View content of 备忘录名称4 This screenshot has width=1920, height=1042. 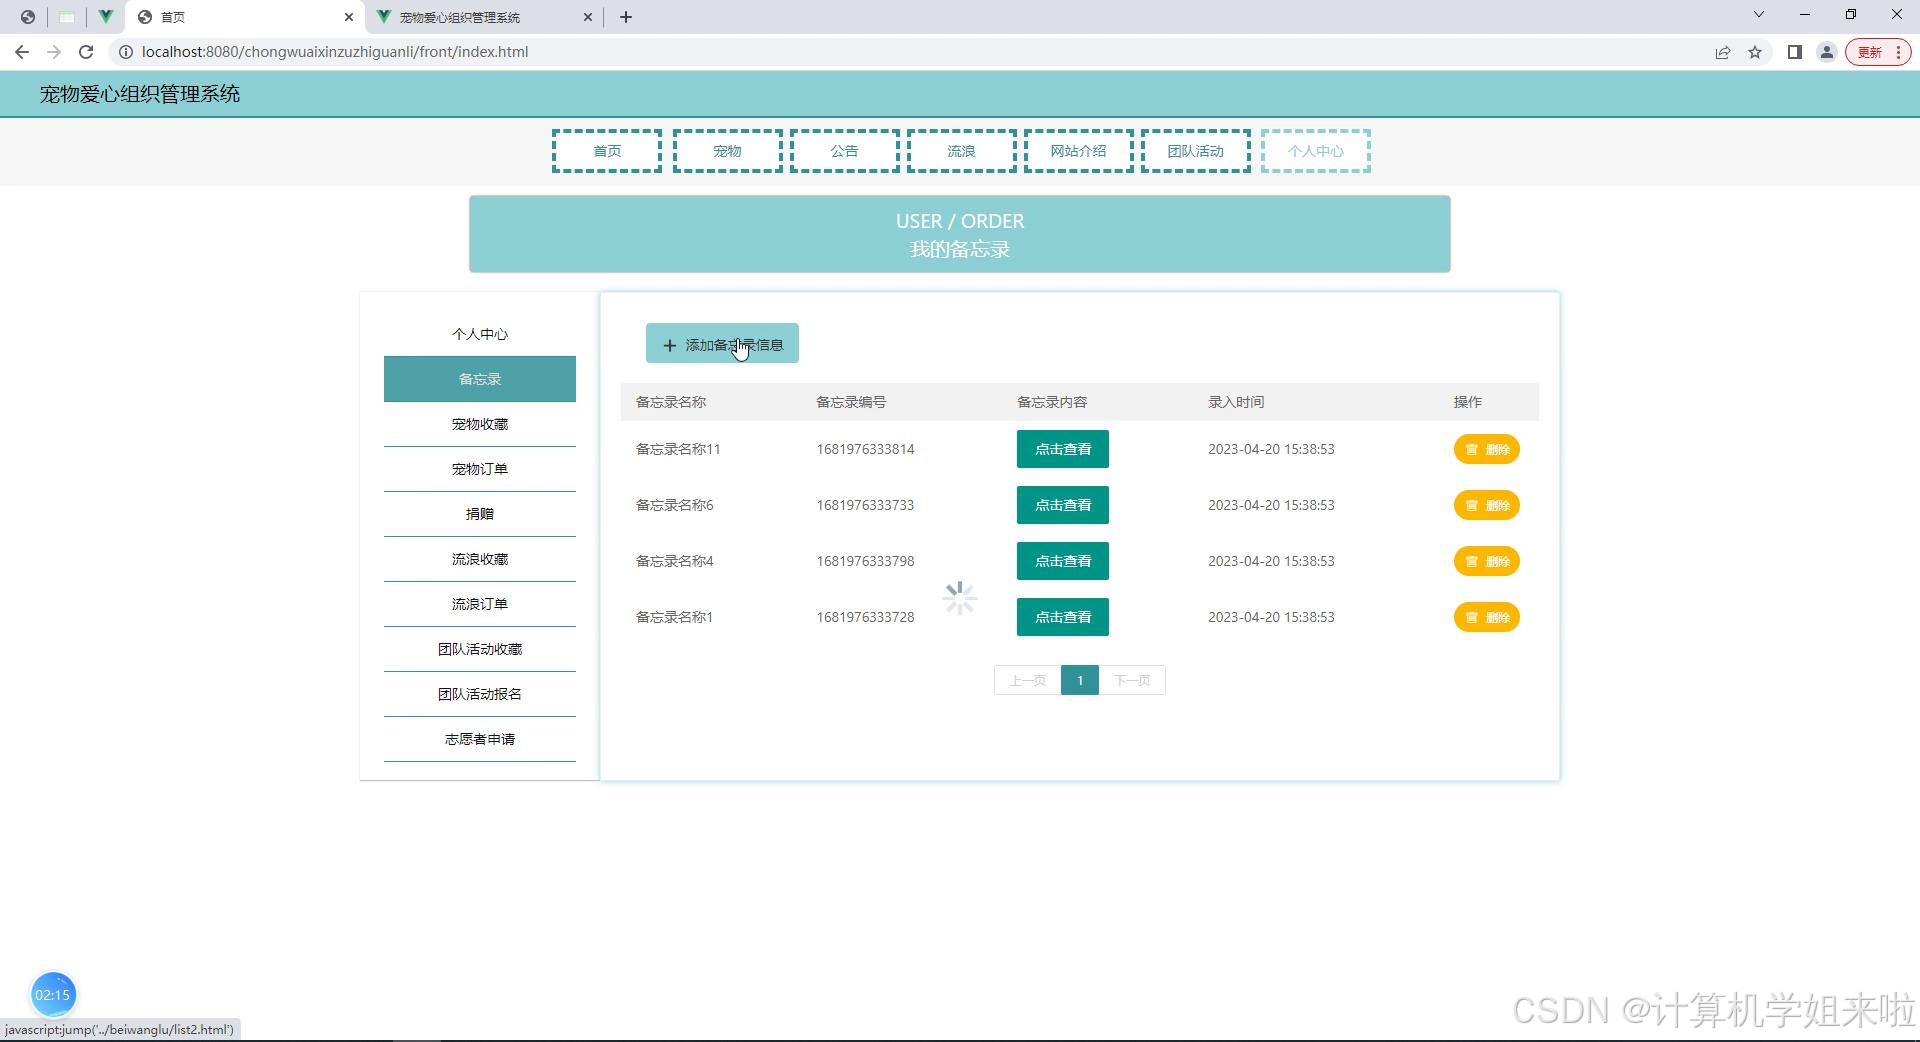[1063, 561]
